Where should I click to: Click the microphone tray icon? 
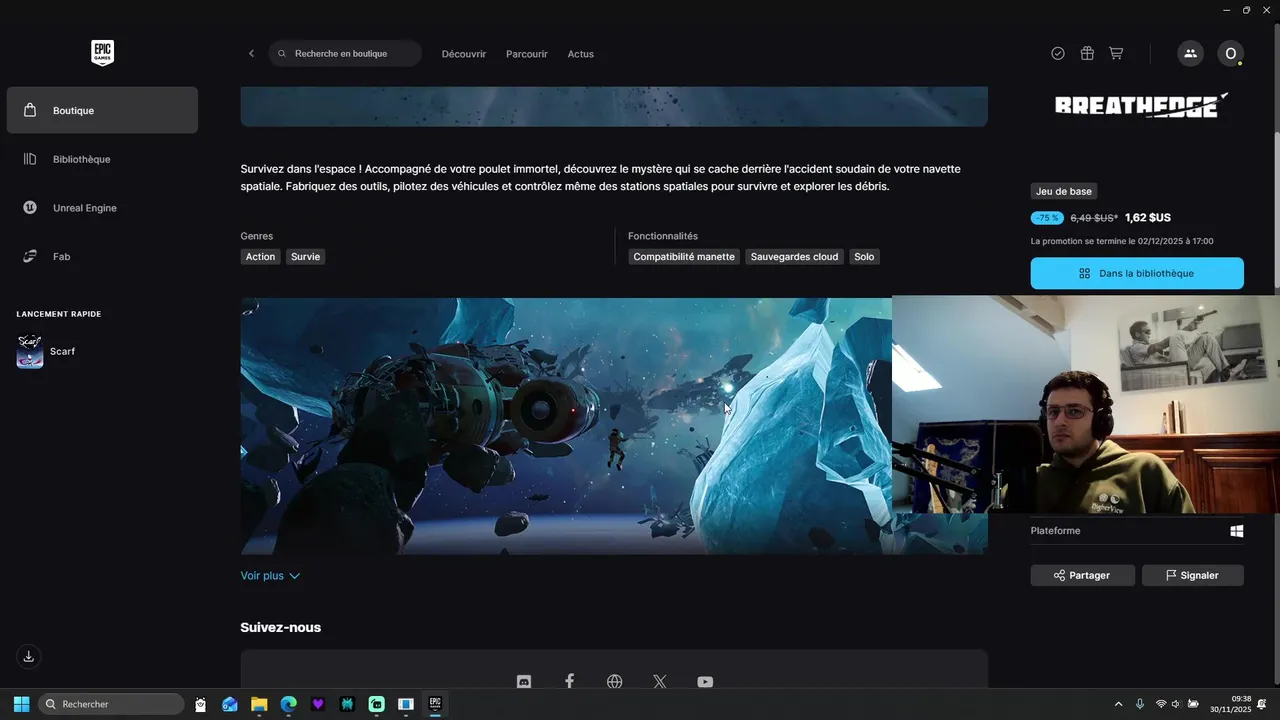point(1139,704)
